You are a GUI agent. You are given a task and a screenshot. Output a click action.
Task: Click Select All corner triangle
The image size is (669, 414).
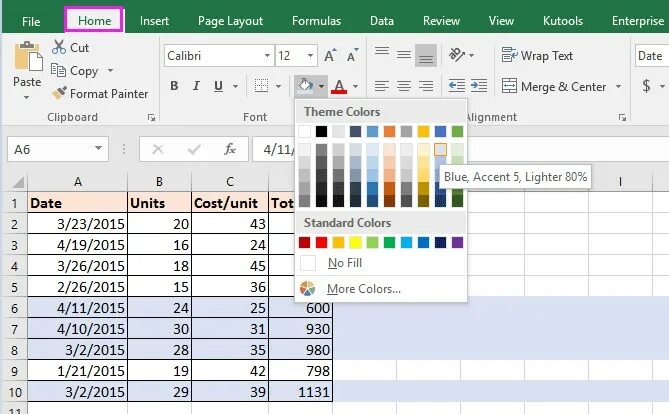[x=17, y=182]
